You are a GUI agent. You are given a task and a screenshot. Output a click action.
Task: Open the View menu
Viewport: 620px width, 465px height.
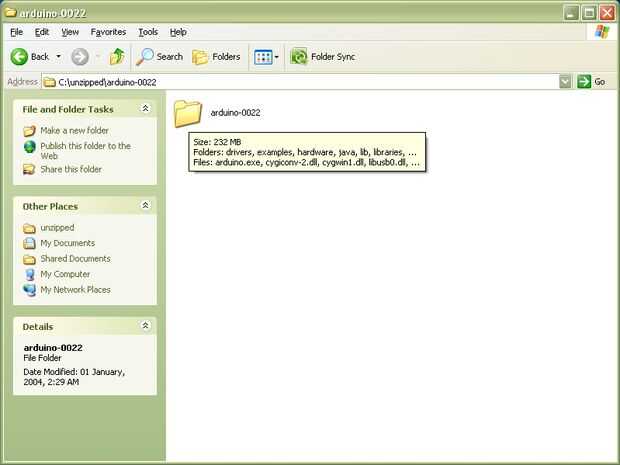click(70, 32)
